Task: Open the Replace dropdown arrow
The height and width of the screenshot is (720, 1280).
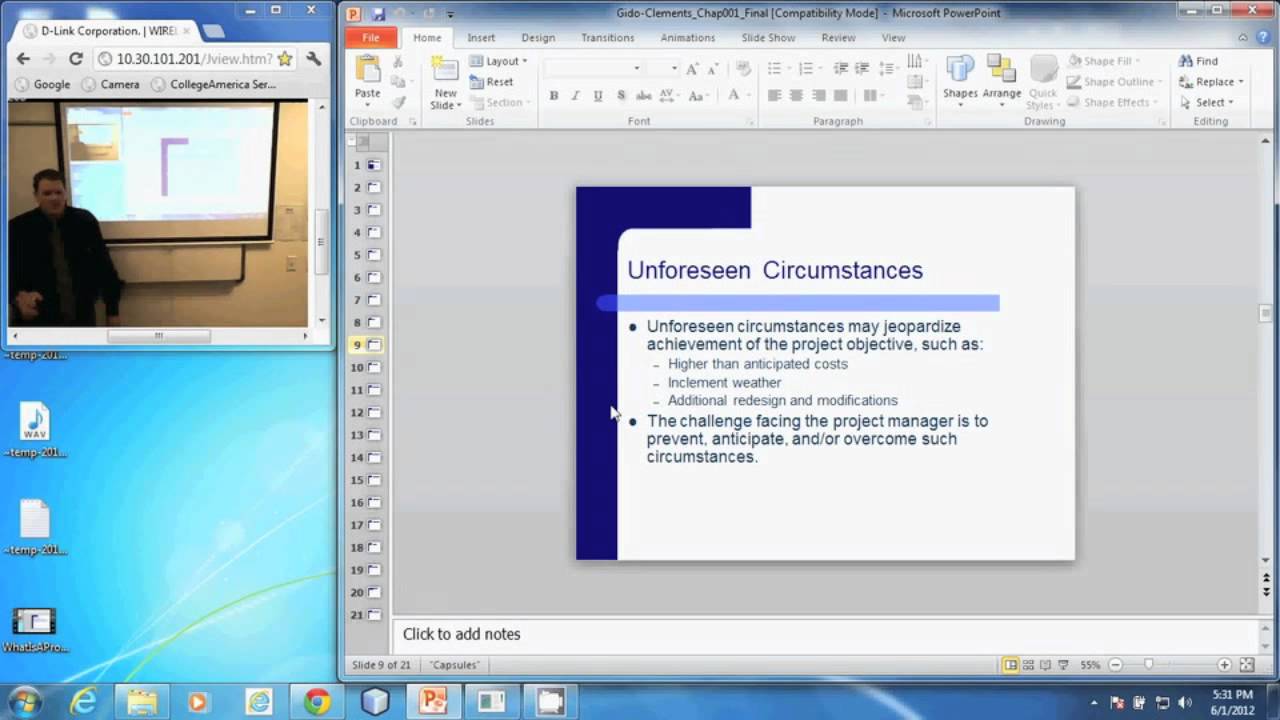Action: click(x=1241, y=82)
